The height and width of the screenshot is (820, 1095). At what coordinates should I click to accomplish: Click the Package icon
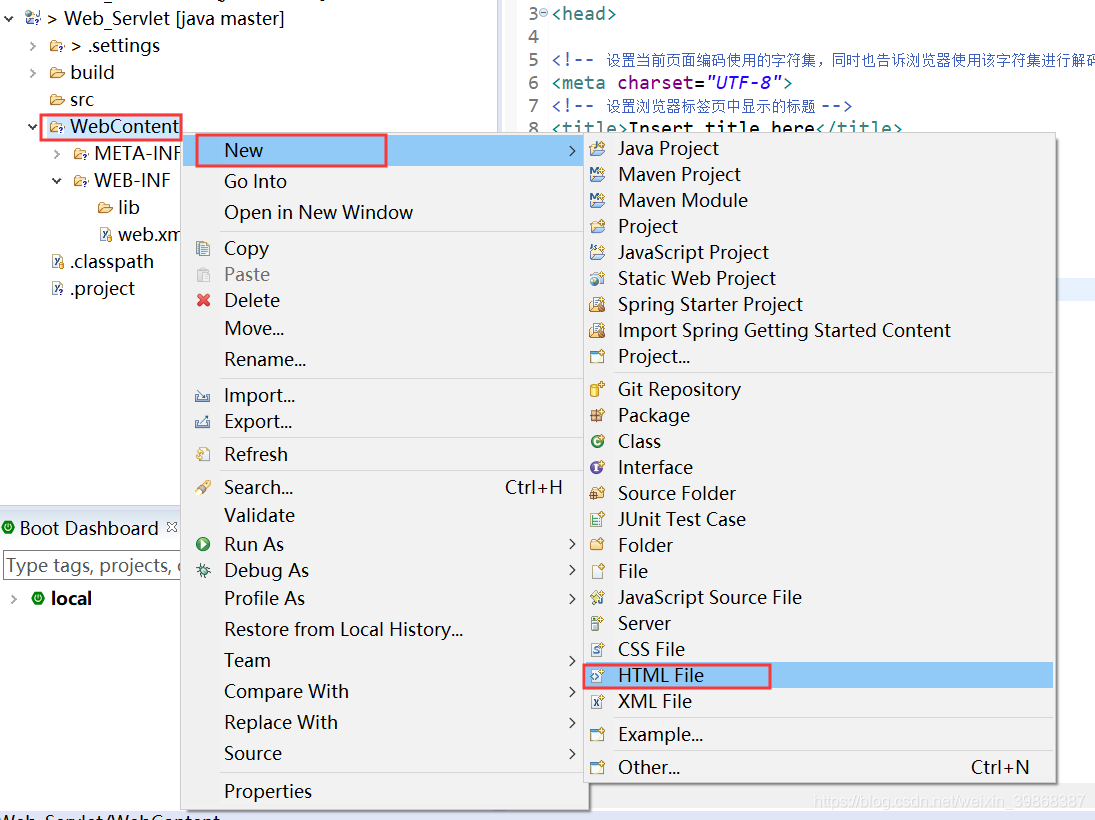[598, 416]
